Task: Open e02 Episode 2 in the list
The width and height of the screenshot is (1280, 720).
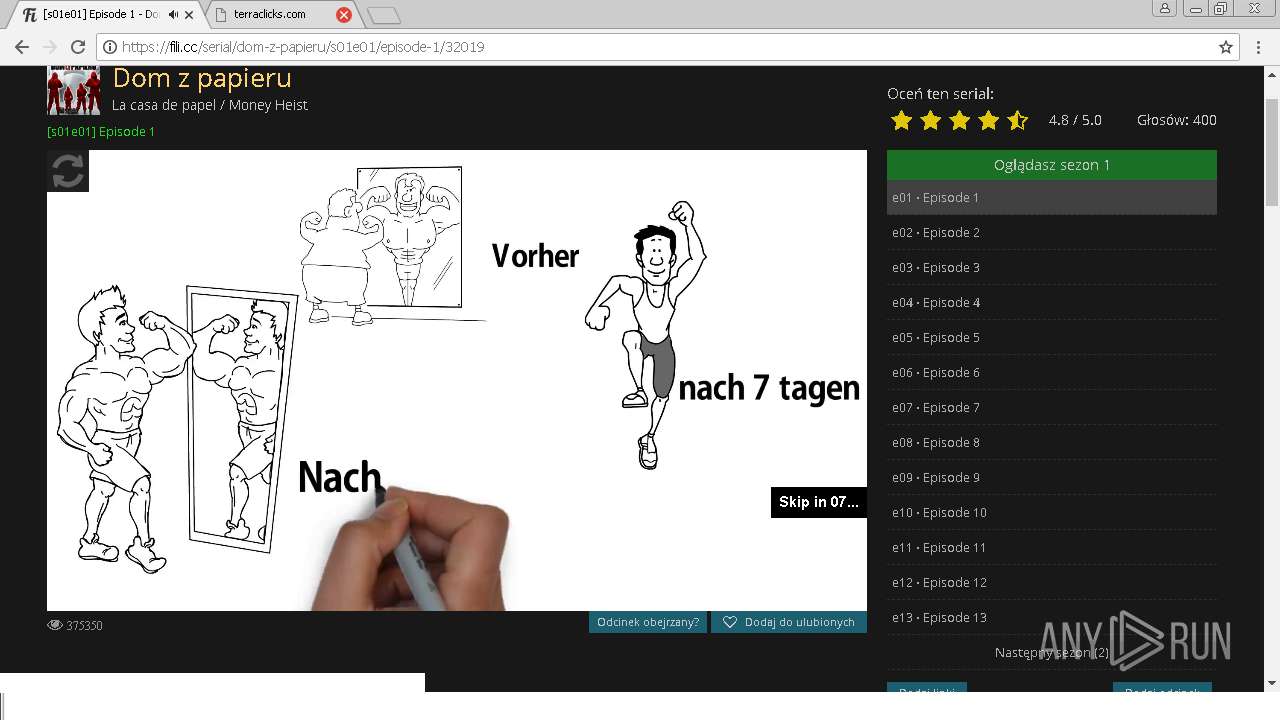Action: [x=1052, y=232]
